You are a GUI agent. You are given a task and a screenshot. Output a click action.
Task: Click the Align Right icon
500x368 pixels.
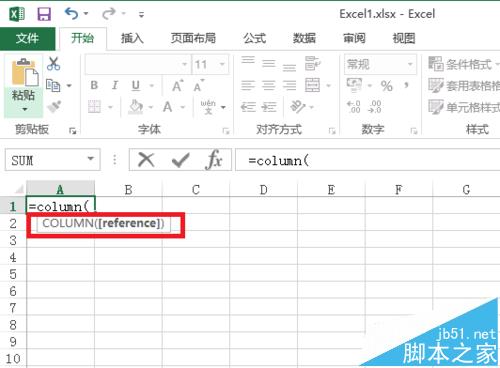(289, 85)
